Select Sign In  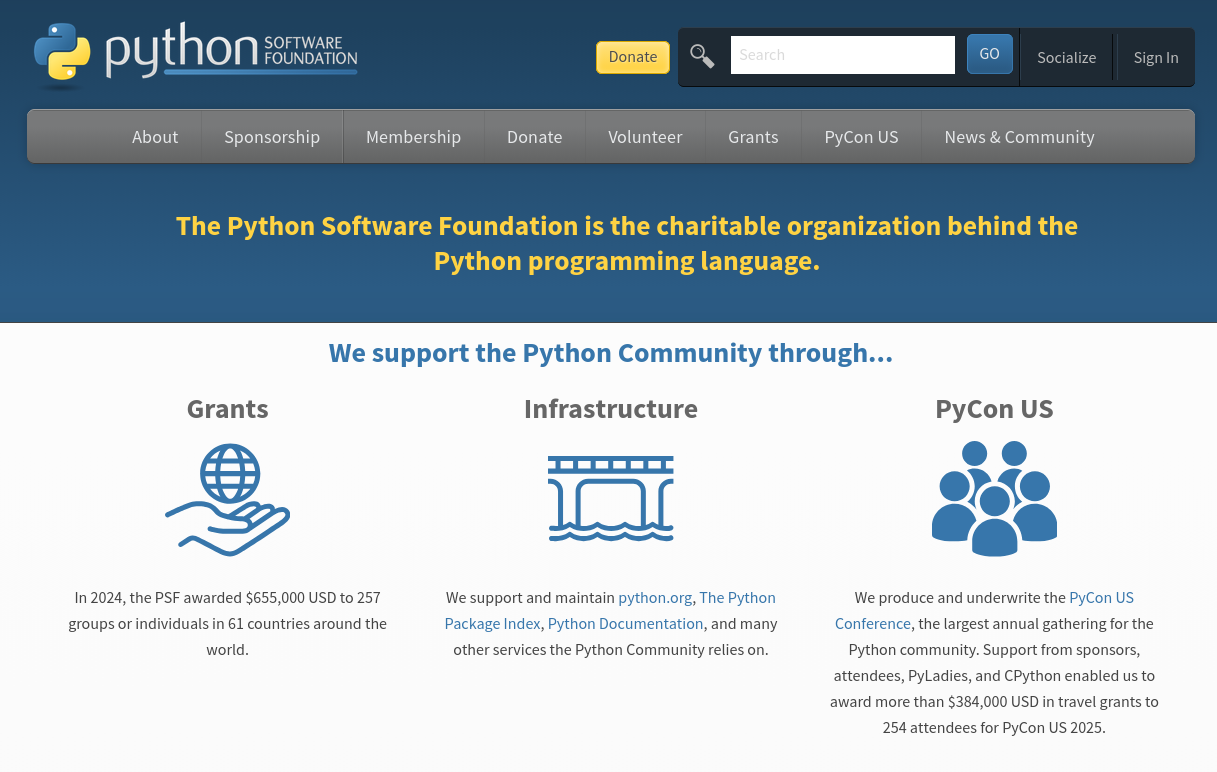pos(1156,57)
